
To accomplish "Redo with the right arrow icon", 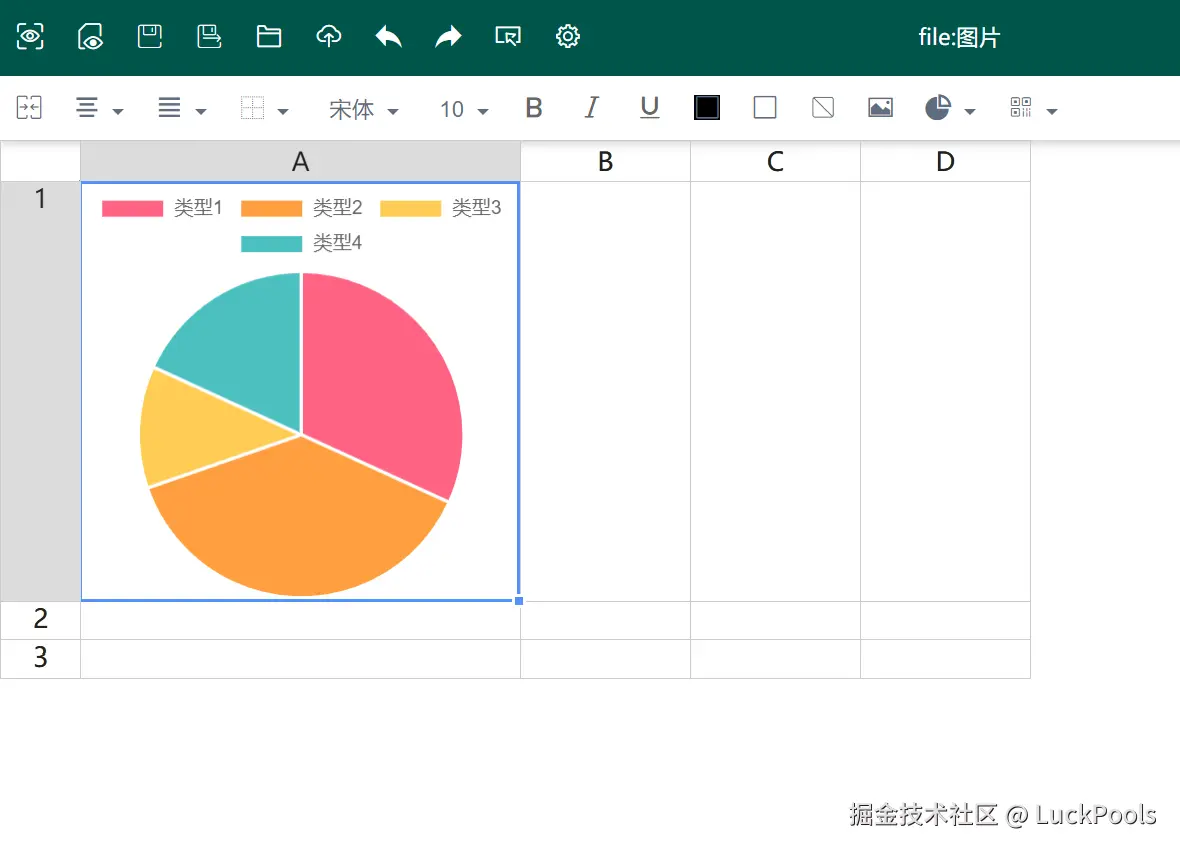I will coord(448,36).
